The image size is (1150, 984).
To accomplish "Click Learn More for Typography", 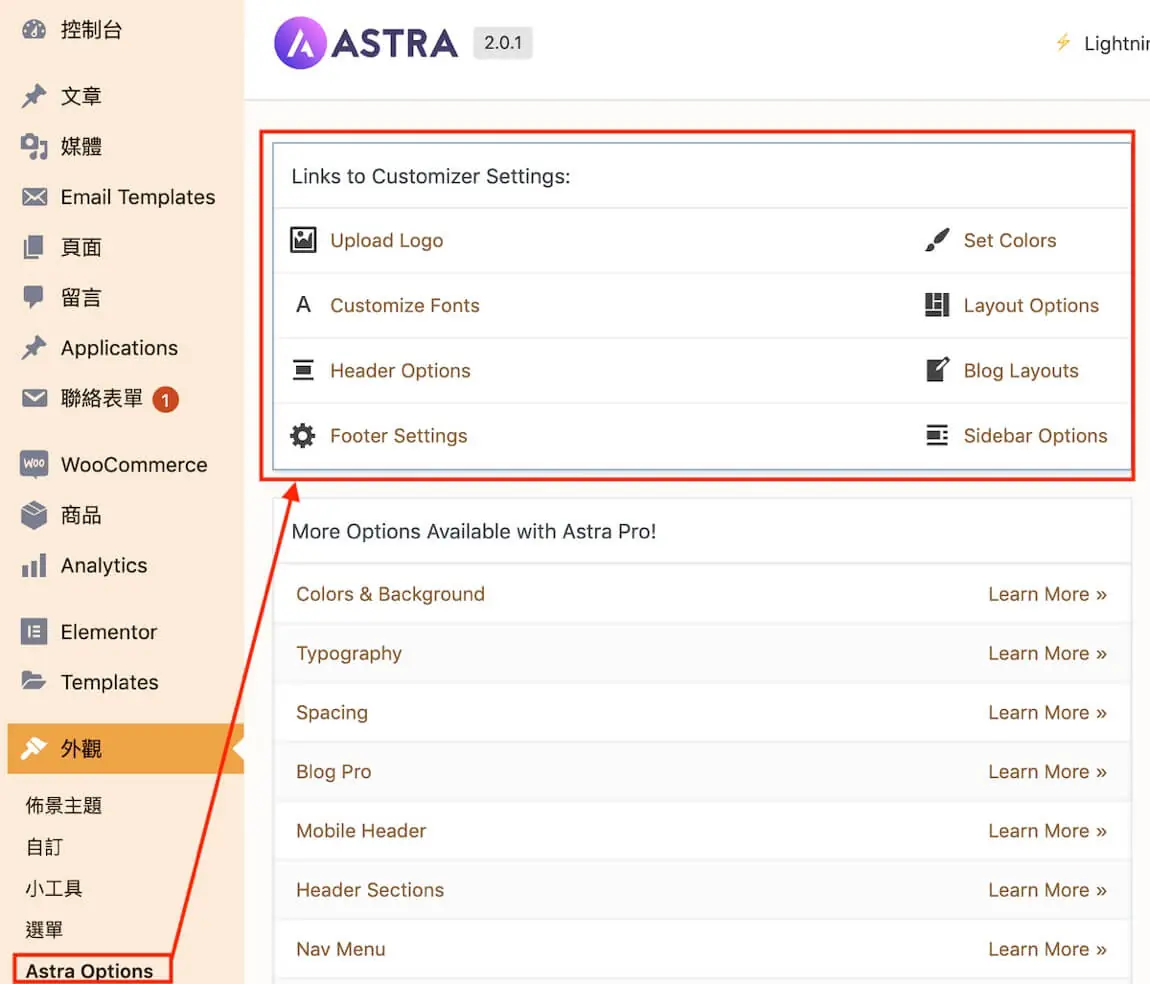I will coord(1047,653).
